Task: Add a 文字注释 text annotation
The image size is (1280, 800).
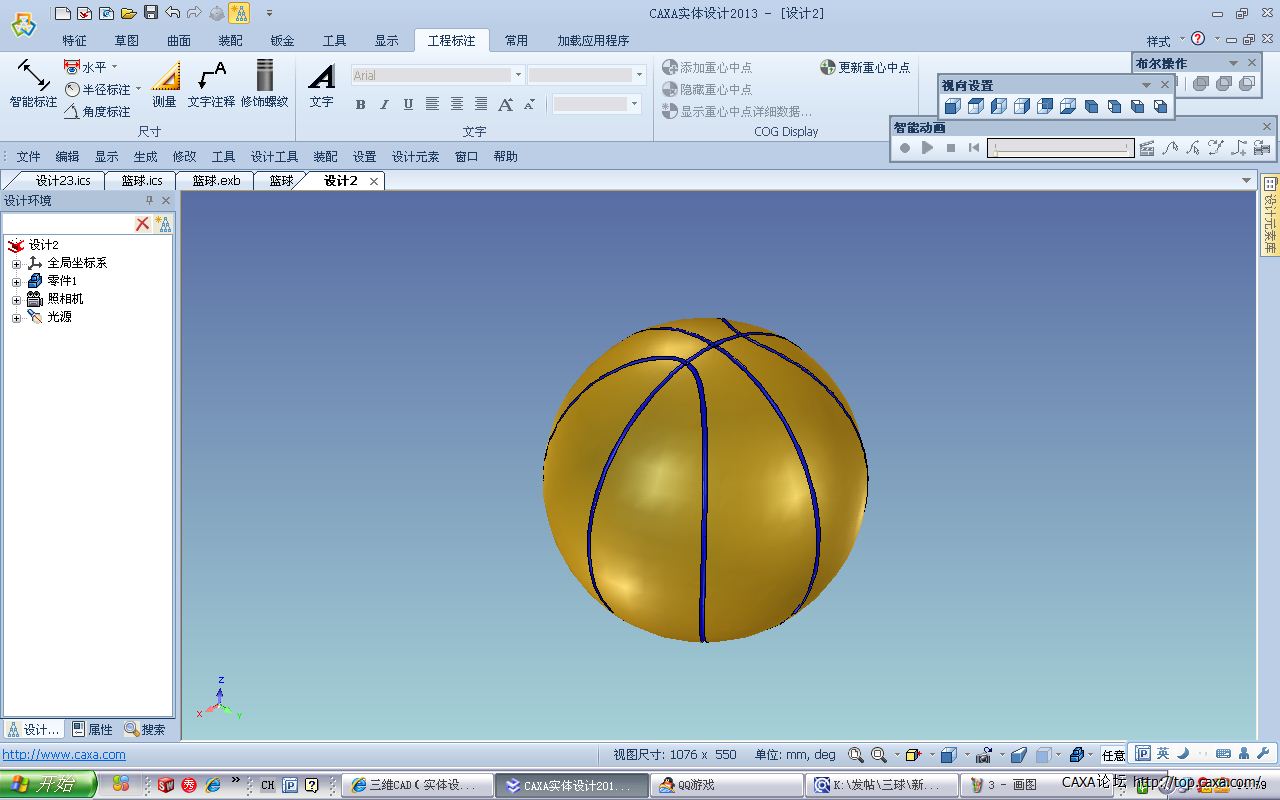Action: click(211, 85)
